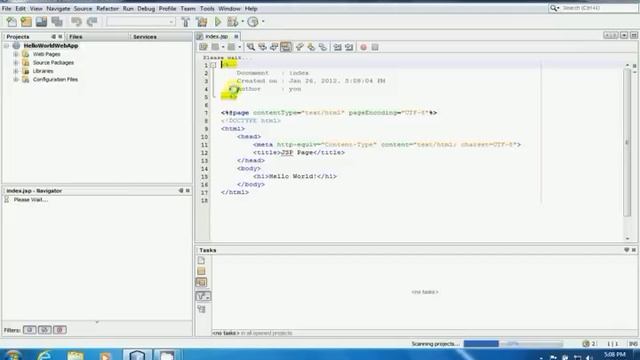The height and width of the screenshot is (360, 640).
Task: Toggle first Navigator filter button
Action: point(29,330)
